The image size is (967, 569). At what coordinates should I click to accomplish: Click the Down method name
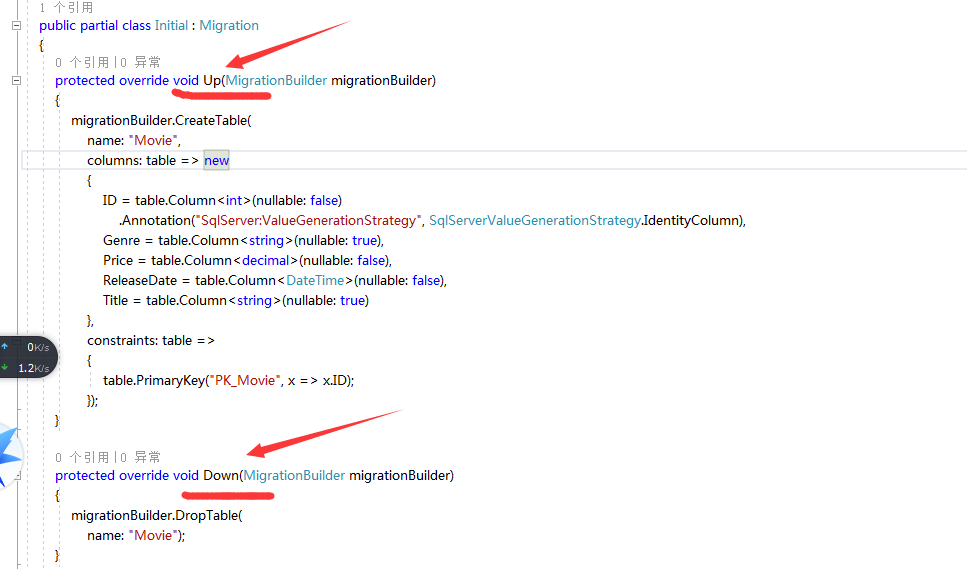click(221, 475)
